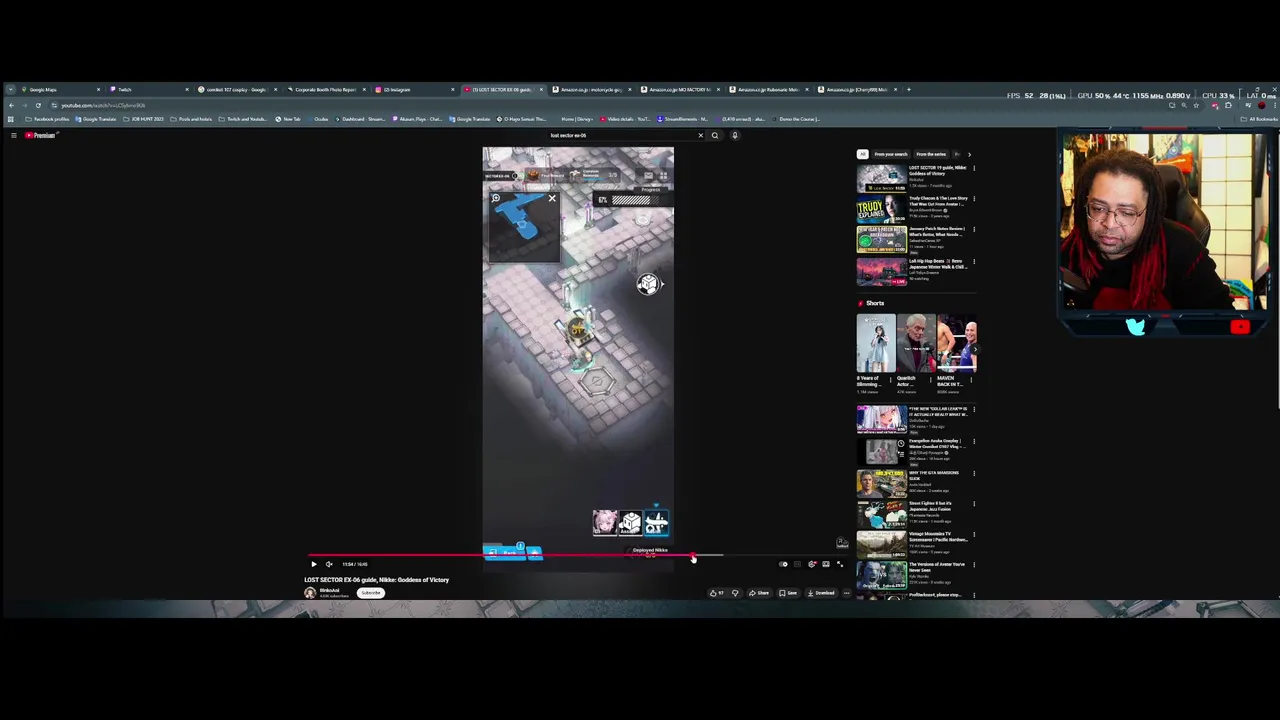Close the LOST SECTOR EX-06 browser tab
Screen dimensions: 1280x720
[x=541, y=89]
